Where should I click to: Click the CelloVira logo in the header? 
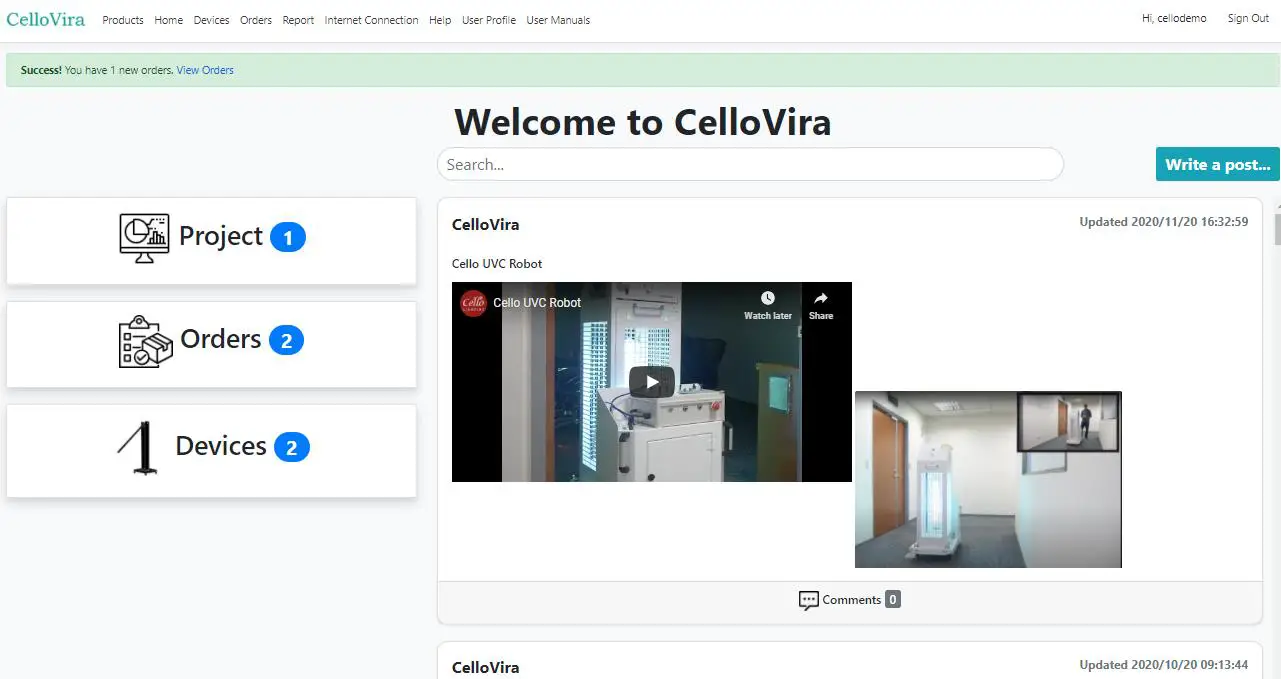click(45, 18)
